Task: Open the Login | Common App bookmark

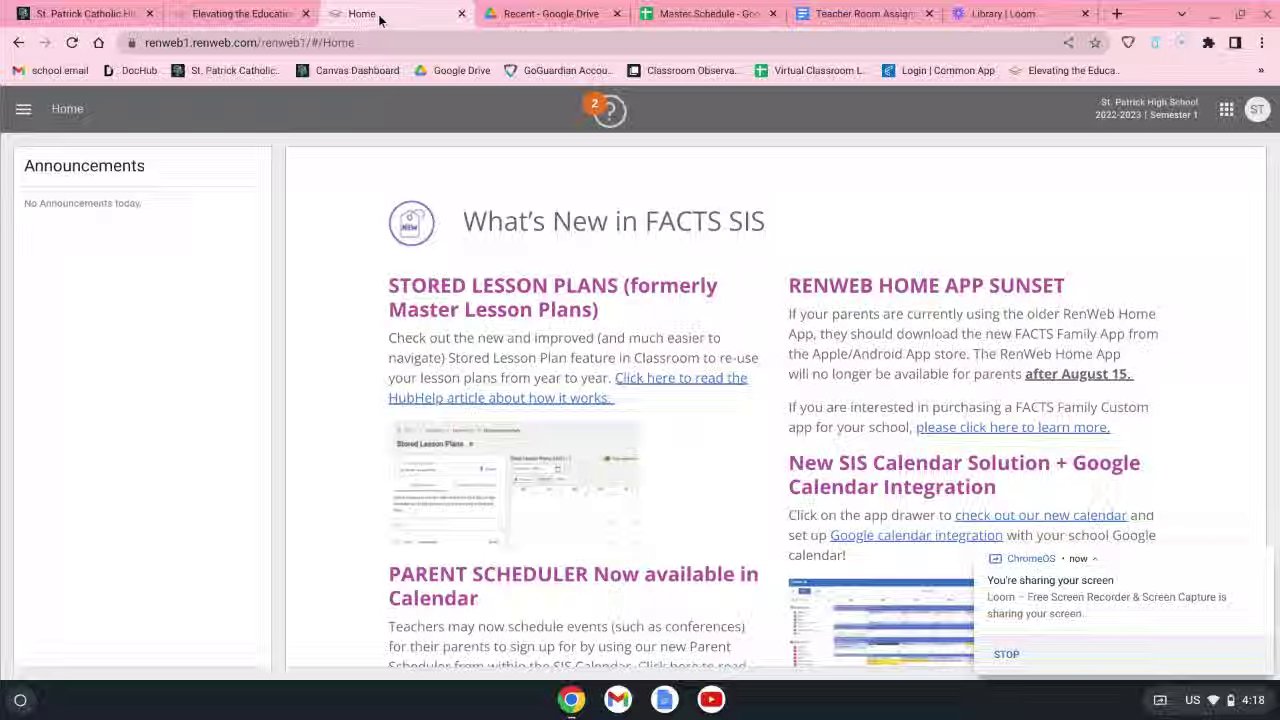Action: coord(938,71)
